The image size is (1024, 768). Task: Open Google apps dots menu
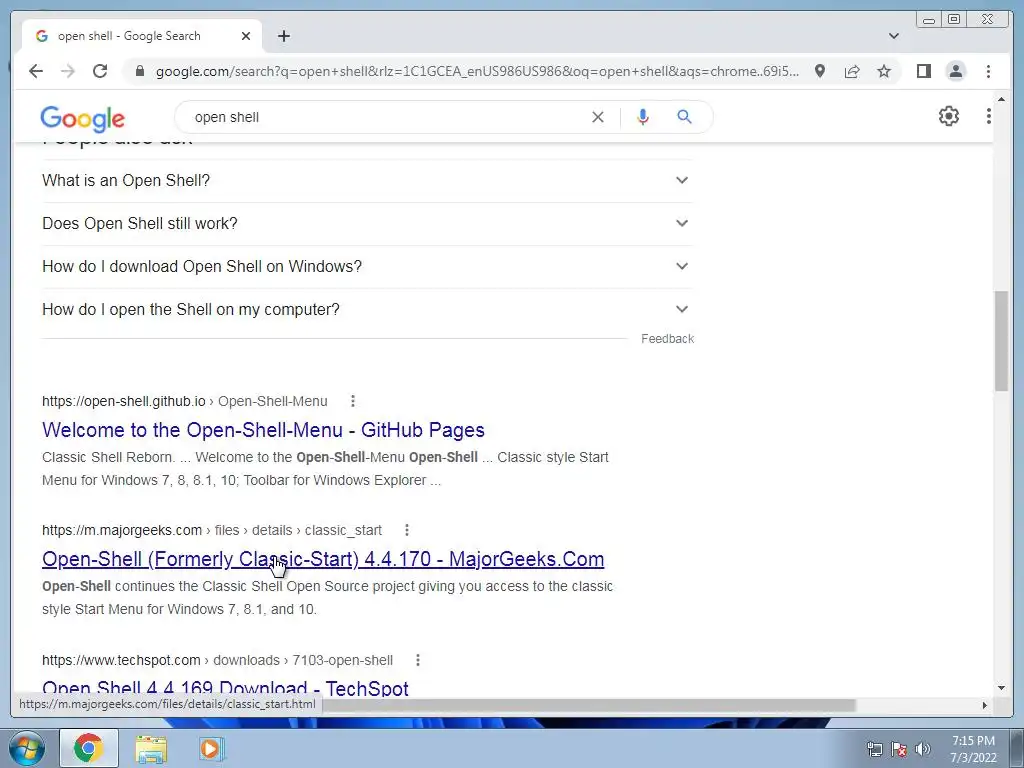(x=989, y=116)
